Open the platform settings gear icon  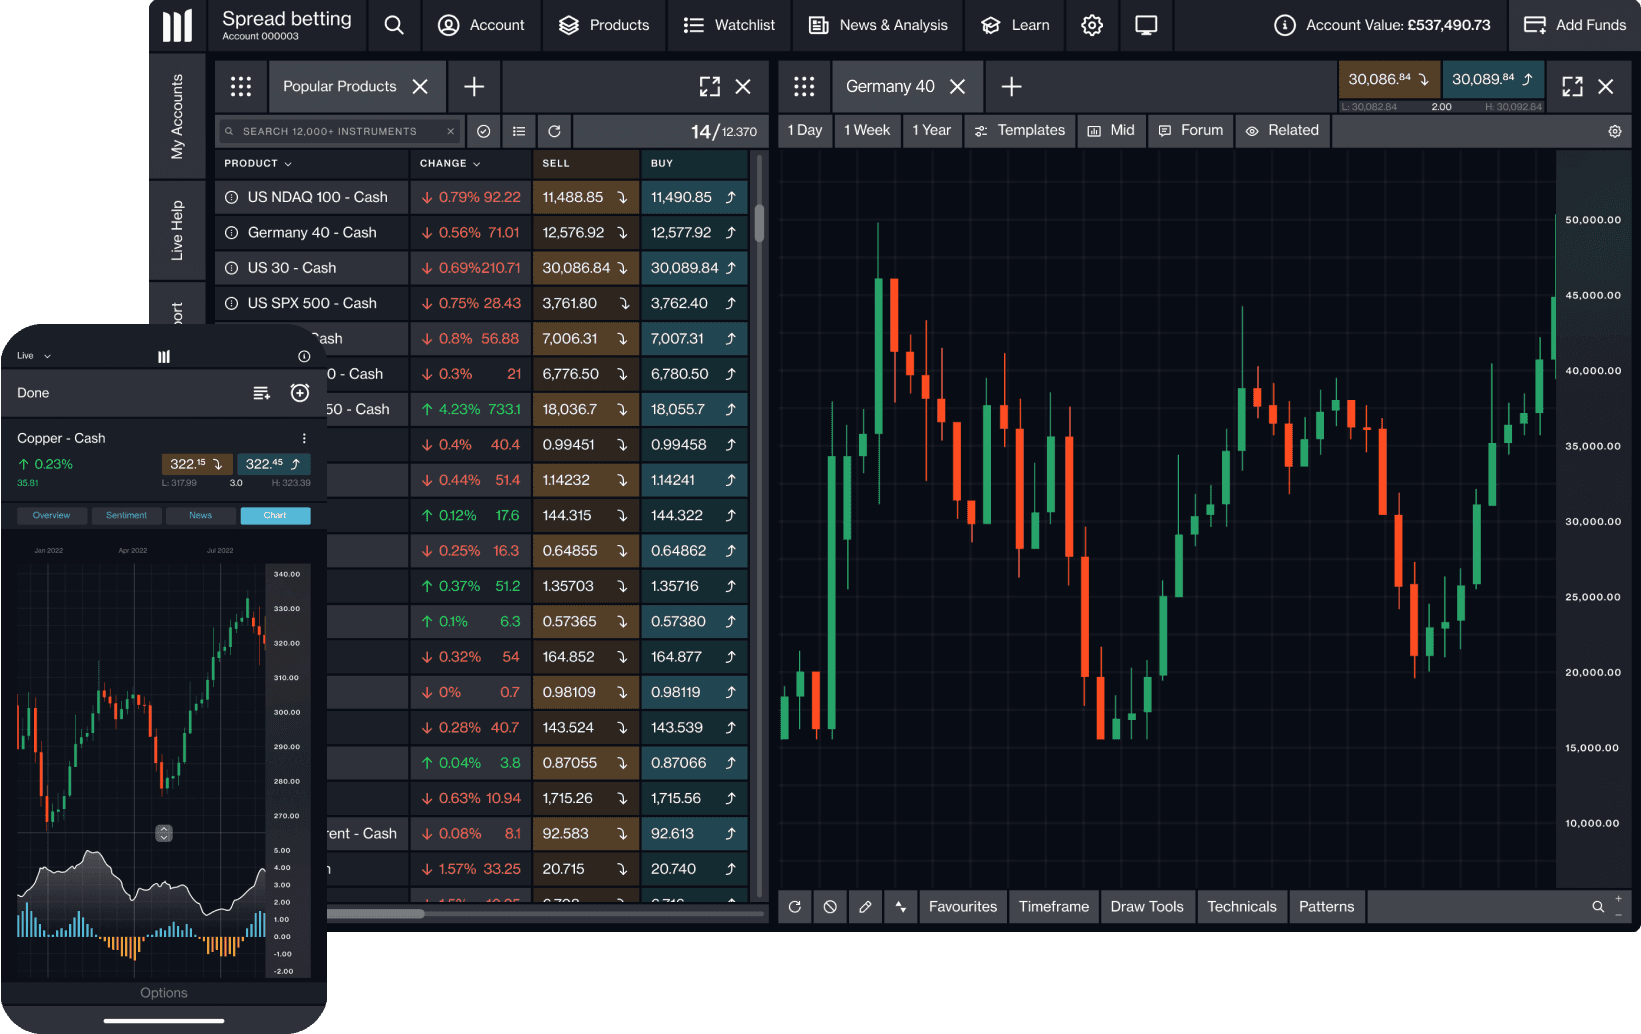click(1092, 25)
